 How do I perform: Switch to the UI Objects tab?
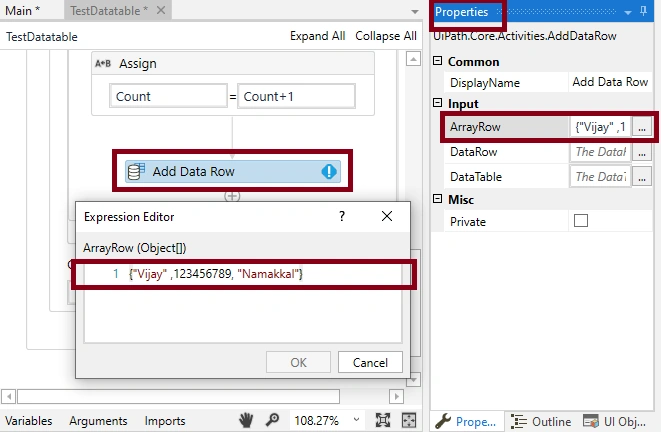point(615,421)
